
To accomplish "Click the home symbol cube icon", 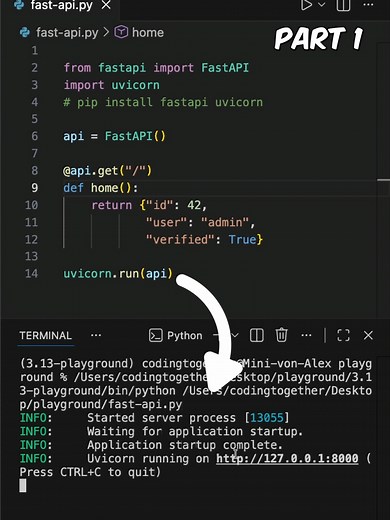I will click(x=121, y=32).
